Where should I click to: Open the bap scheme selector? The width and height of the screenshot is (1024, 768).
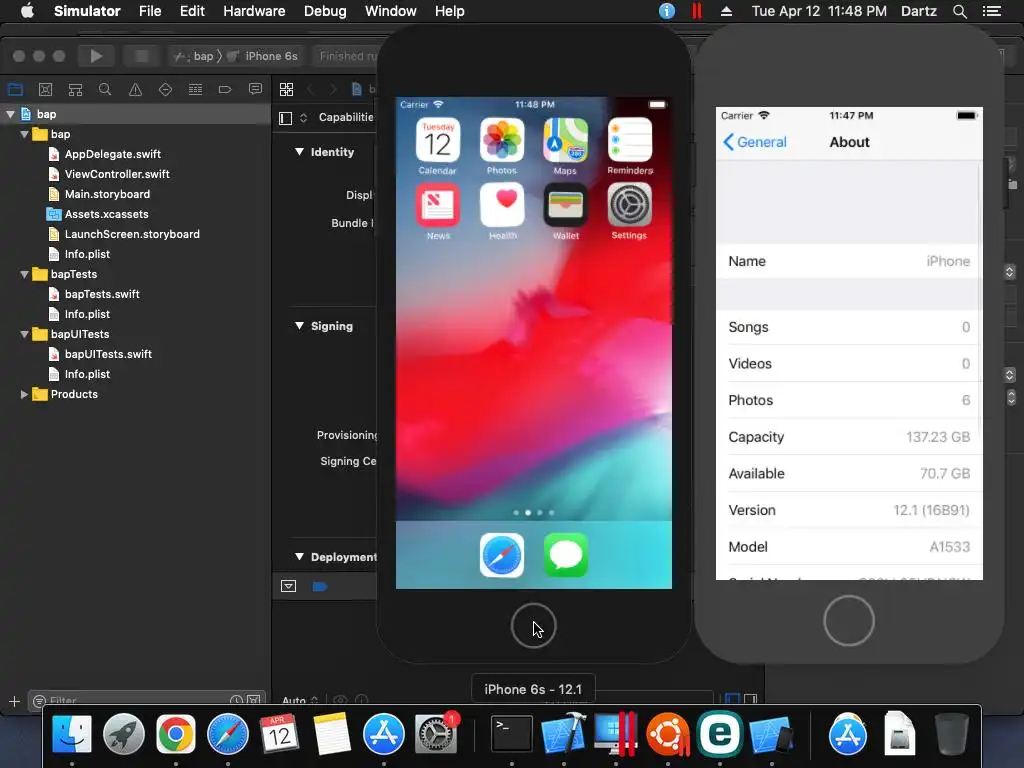point(194,56)
